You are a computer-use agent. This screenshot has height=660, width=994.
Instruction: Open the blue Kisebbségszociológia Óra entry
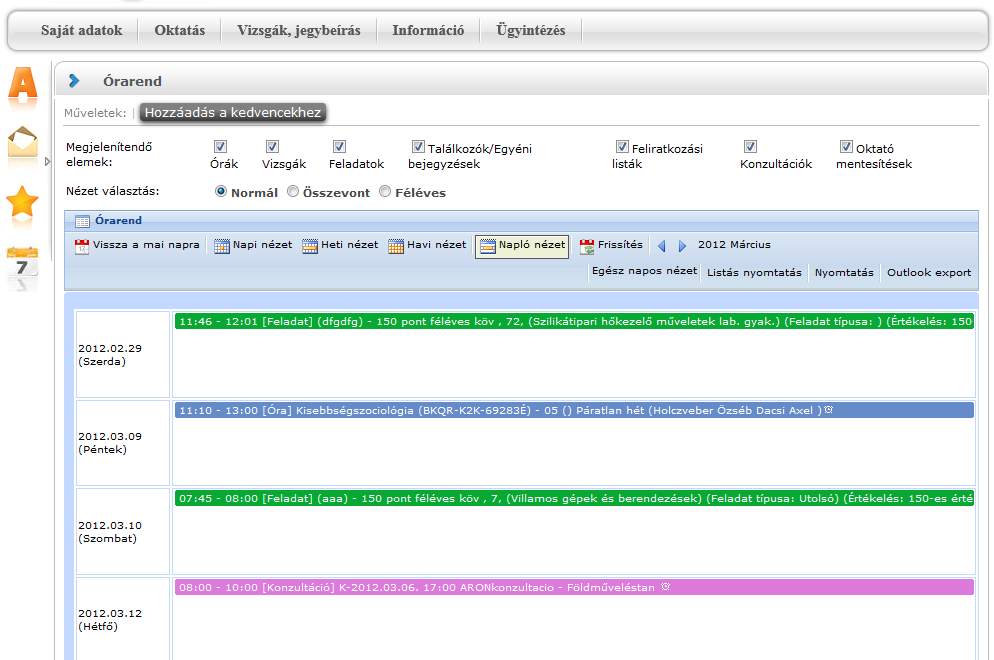574,410
